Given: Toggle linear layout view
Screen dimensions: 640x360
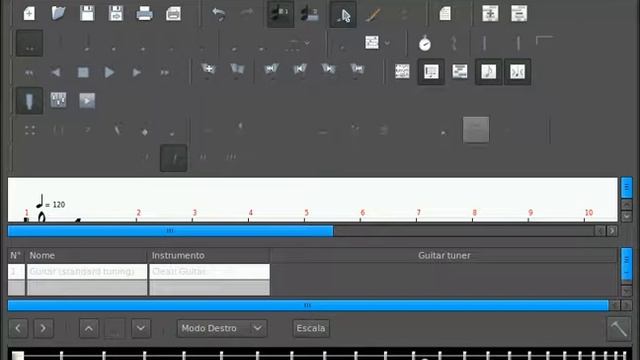Looking at the screenshot, I should (x=431, y=72).
